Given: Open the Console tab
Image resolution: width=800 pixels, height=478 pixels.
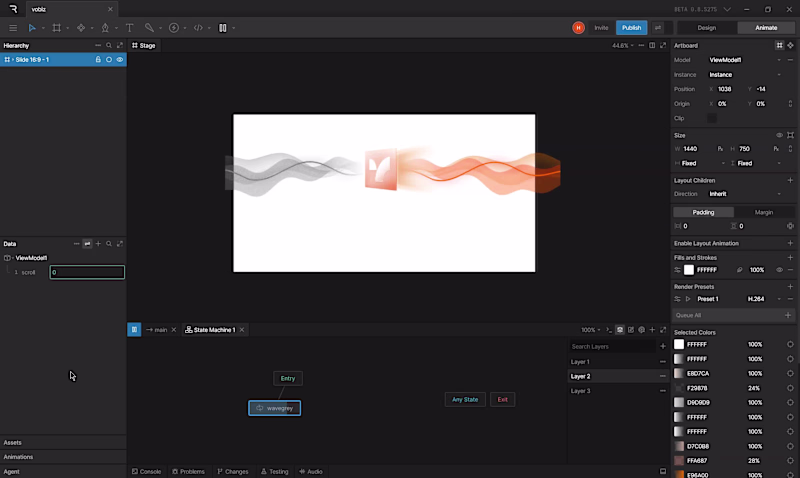Looking at the screenshot, I should click(146, 471).
